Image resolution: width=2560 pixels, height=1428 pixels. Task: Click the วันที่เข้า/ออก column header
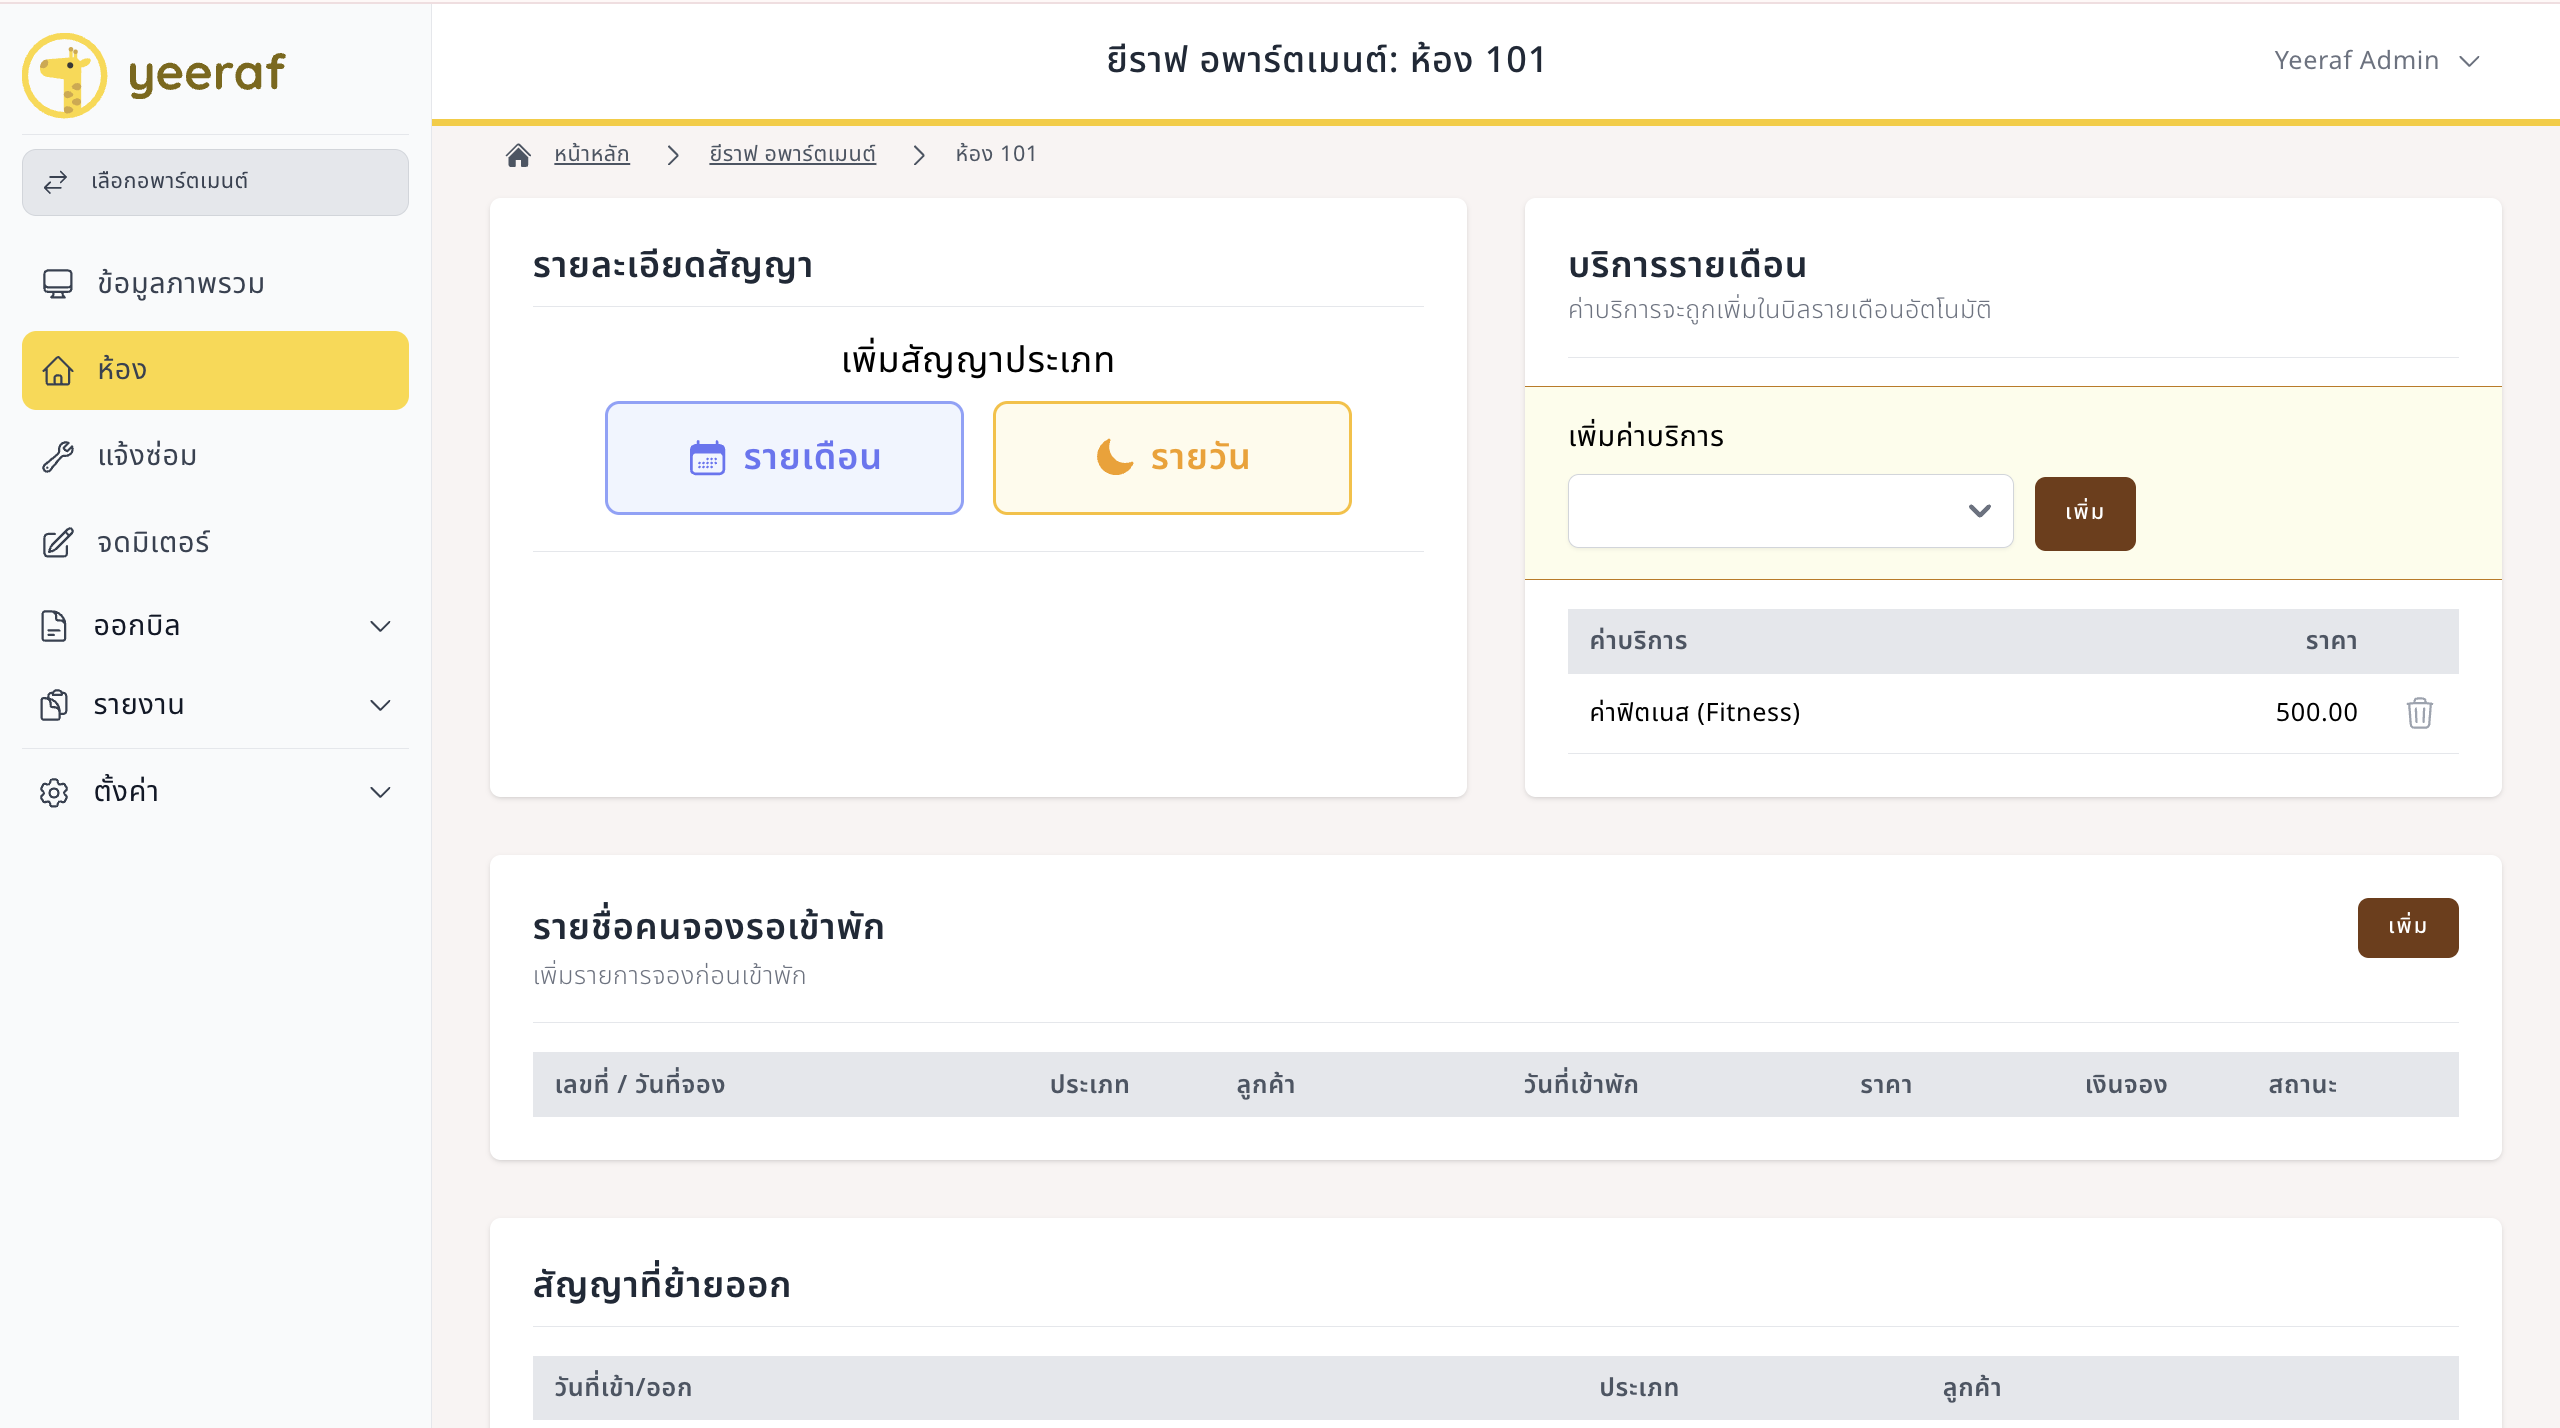623,1387
